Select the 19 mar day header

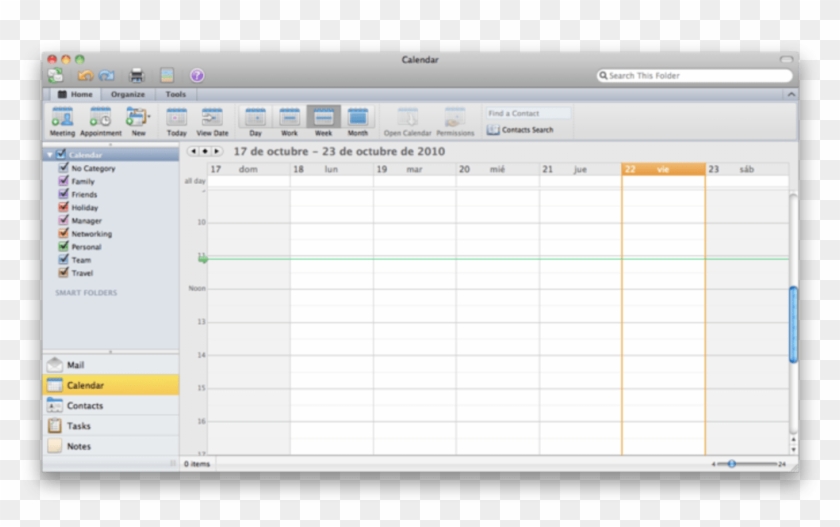(x=415, y=169)
